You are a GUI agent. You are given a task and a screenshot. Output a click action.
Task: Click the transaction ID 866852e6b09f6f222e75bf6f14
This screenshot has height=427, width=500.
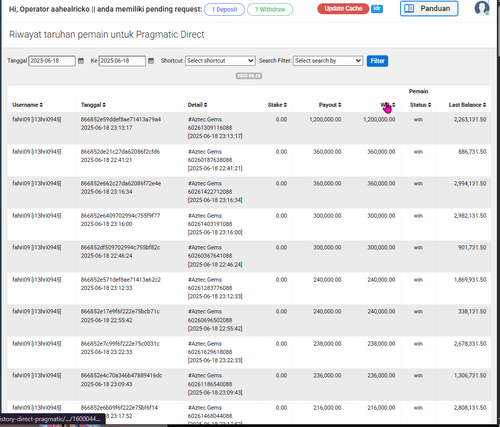[119, 408]
